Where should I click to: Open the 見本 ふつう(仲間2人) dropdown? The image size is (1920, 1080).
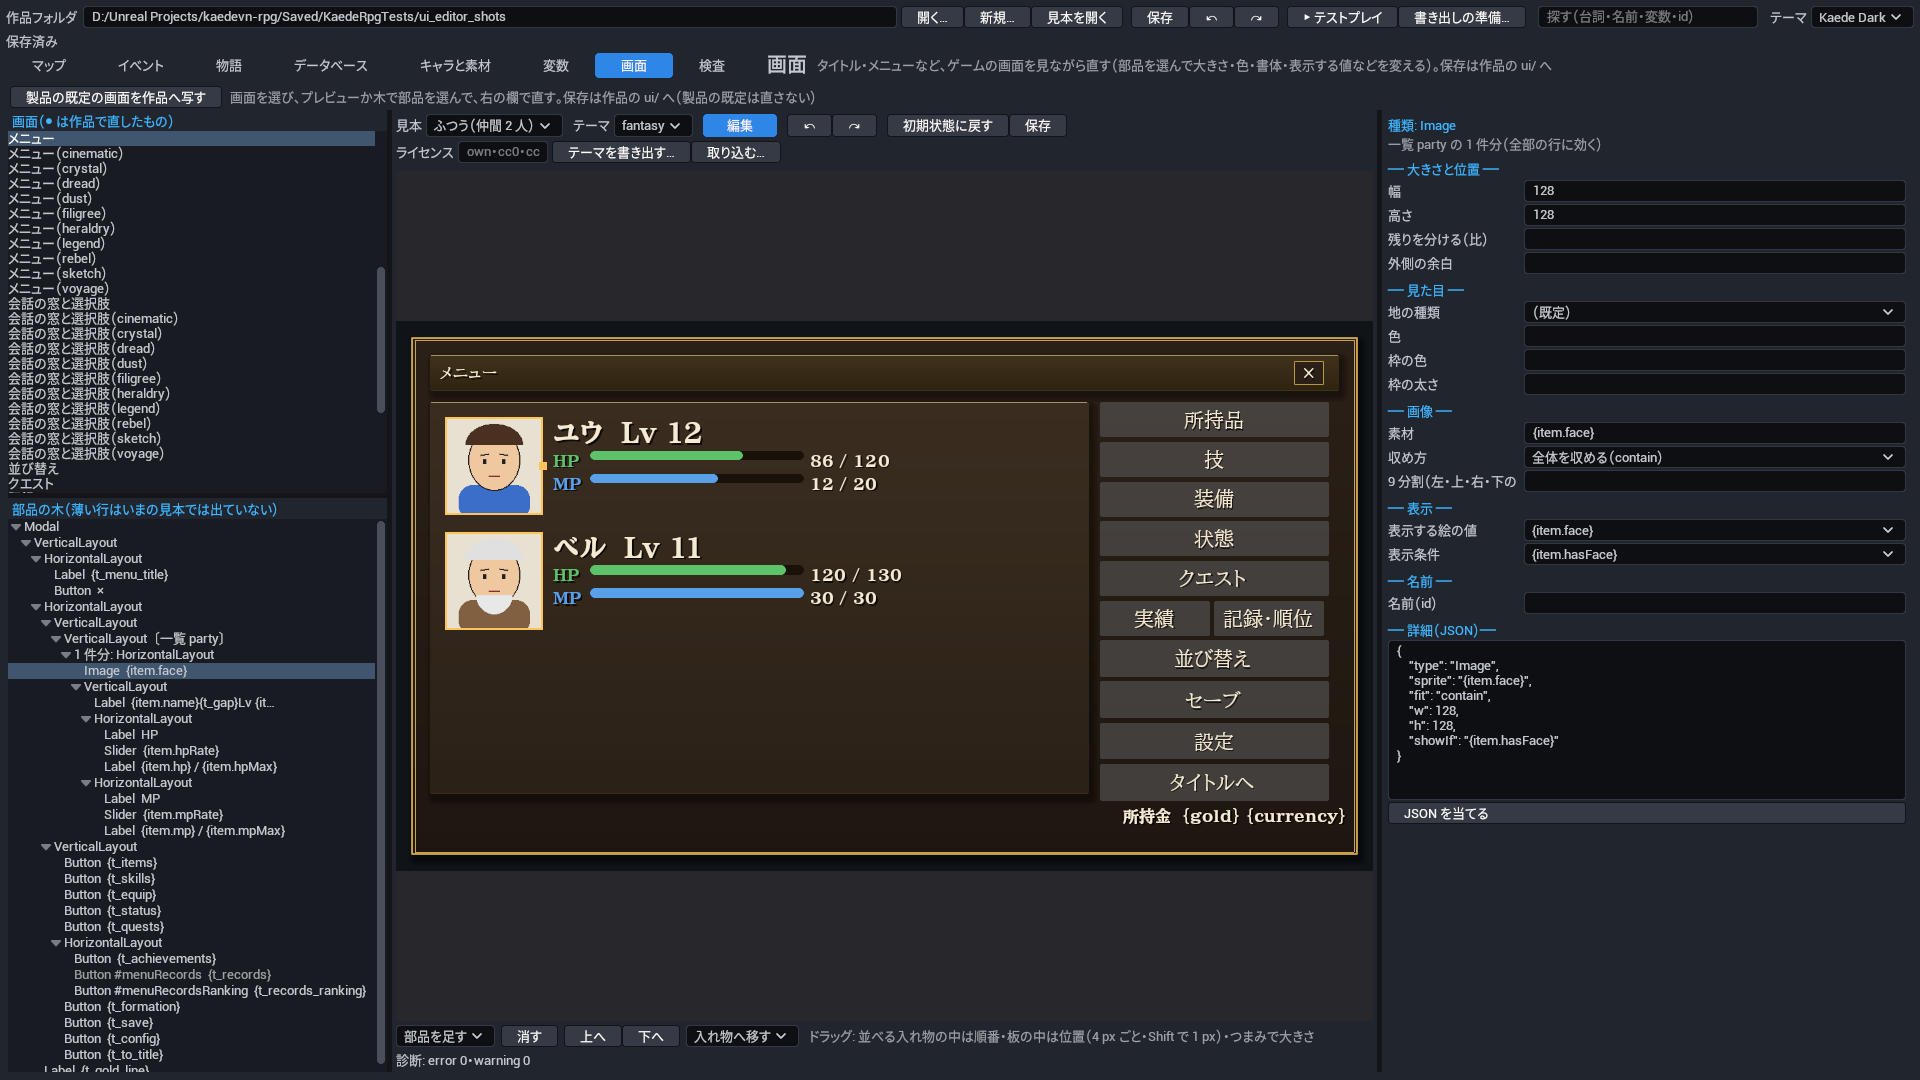pyautogui.click(x=493, y=126)
